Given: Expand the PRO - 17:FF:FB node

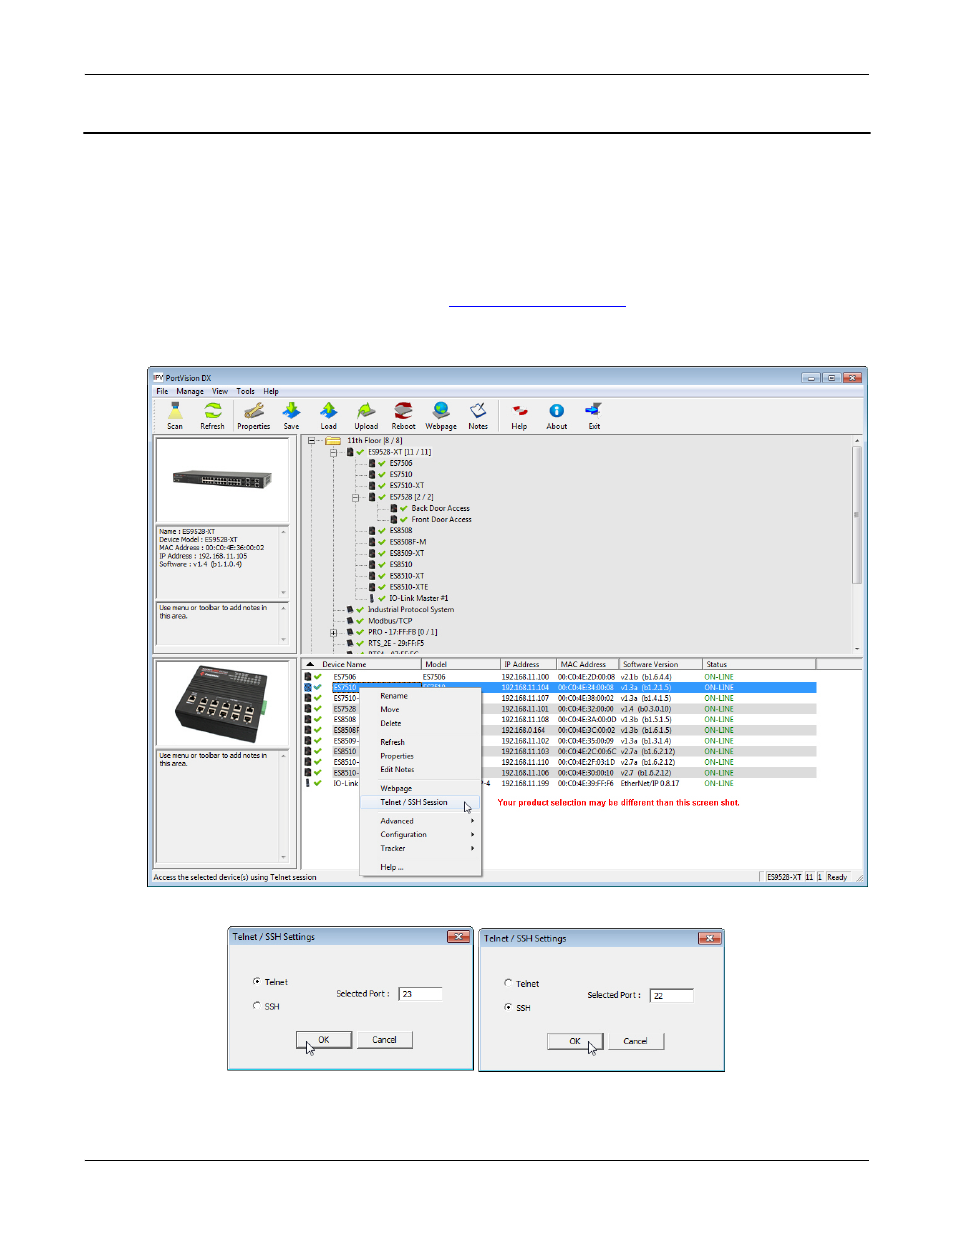Looking at the screenshot, I should pos(334,632).
